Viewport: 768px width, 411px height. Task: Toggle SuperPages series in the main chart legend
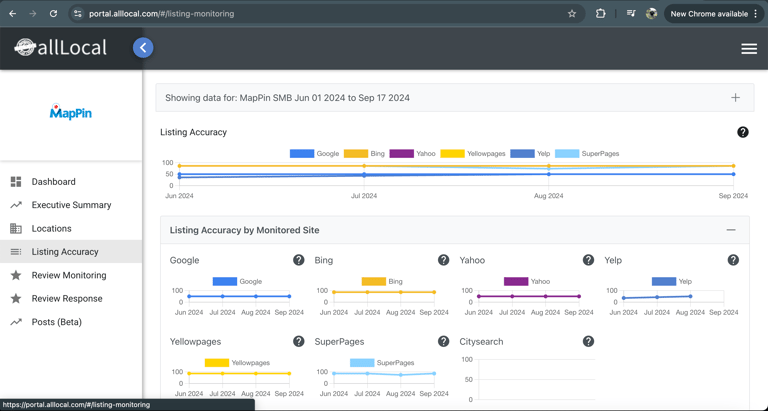coord(587,153)
